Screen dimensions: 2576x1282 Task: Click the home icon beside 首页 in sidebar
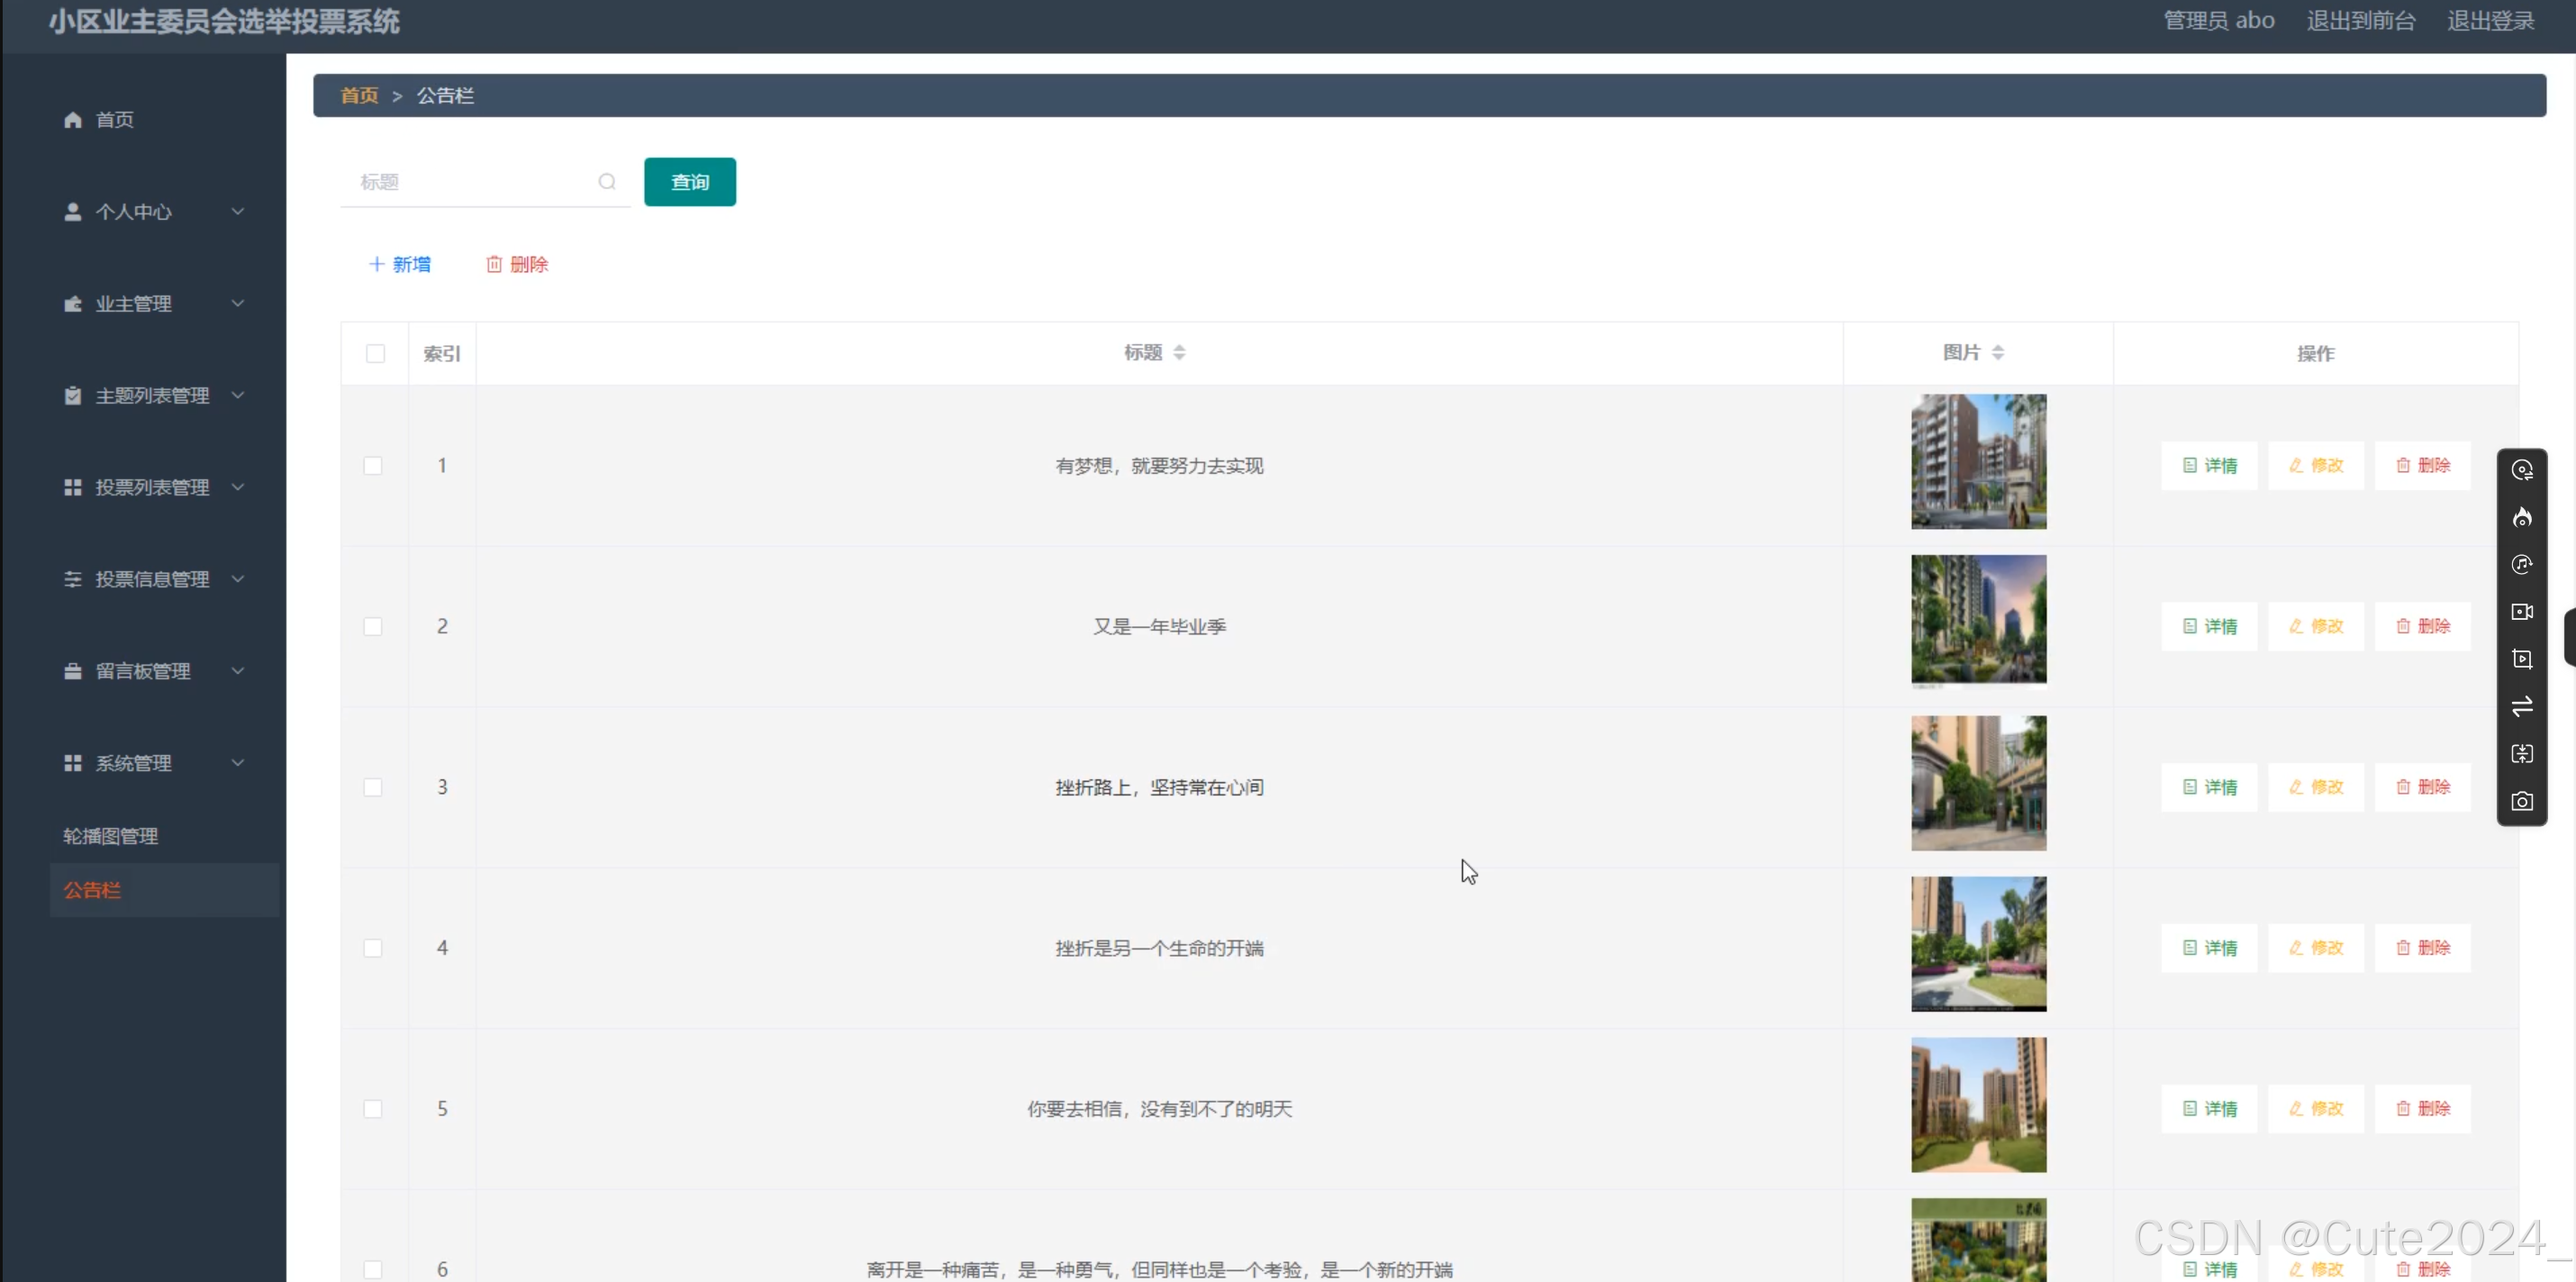(x=73, y=120)
